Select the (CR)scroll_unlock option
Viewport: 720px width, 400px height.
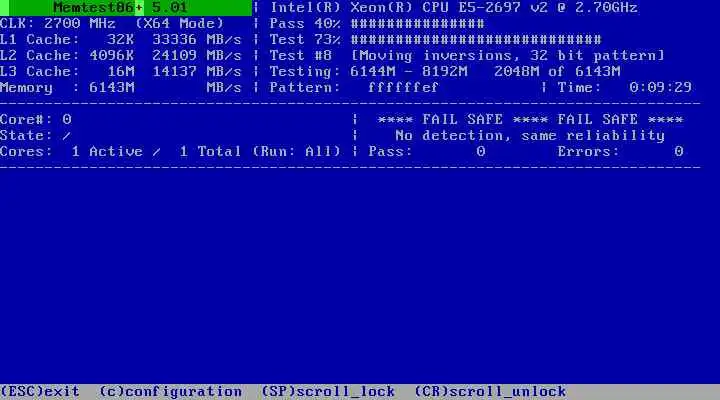(x=490, y=392)
